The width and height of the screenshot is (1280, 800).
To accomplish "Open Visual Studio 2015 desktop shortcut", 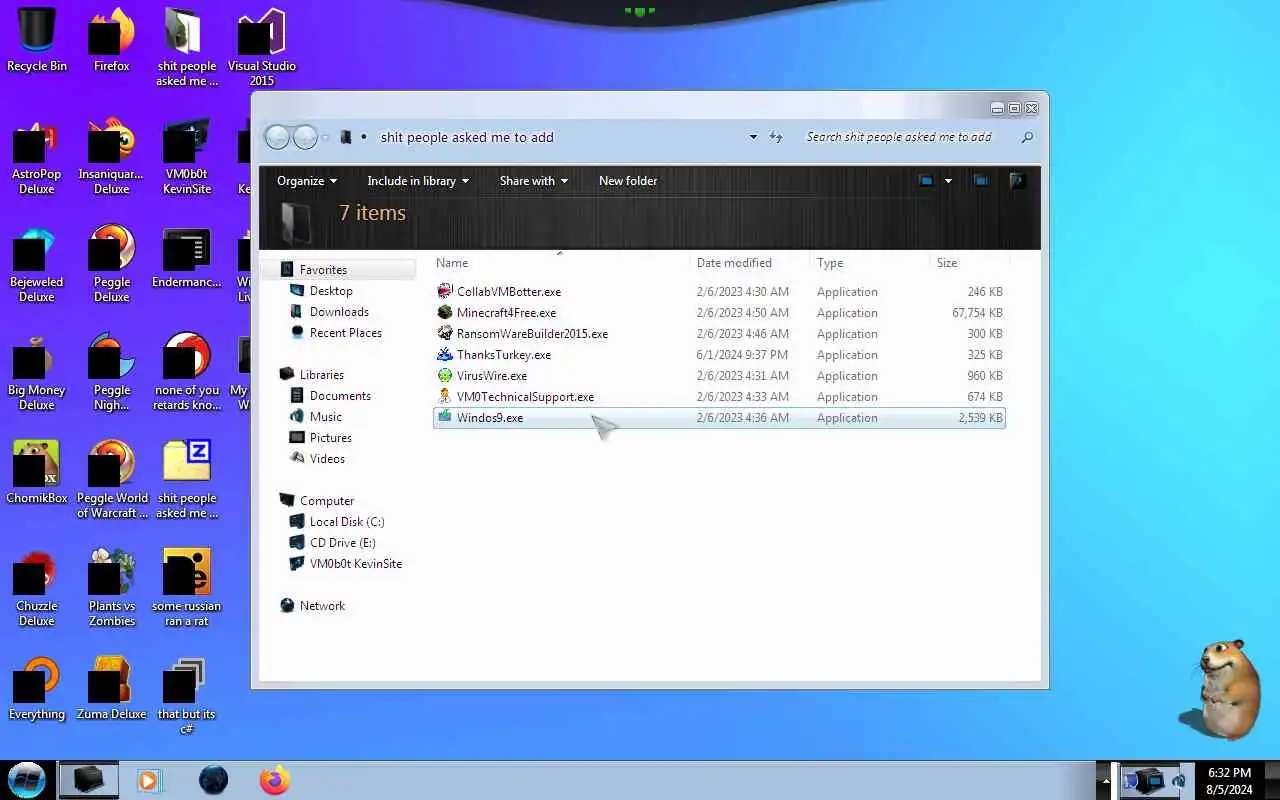I will [261, 47].
